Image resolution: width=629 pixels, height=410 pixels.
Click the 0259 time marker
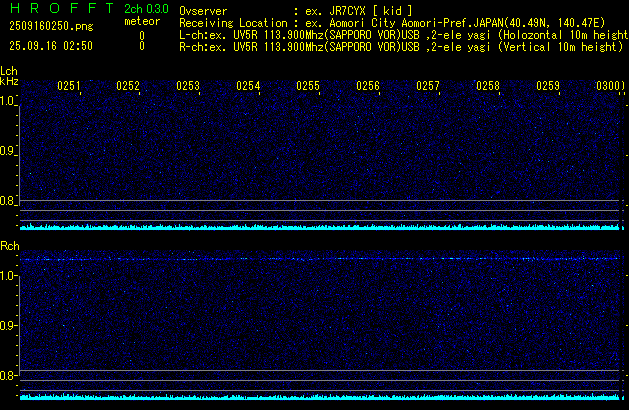pos(548,86)
